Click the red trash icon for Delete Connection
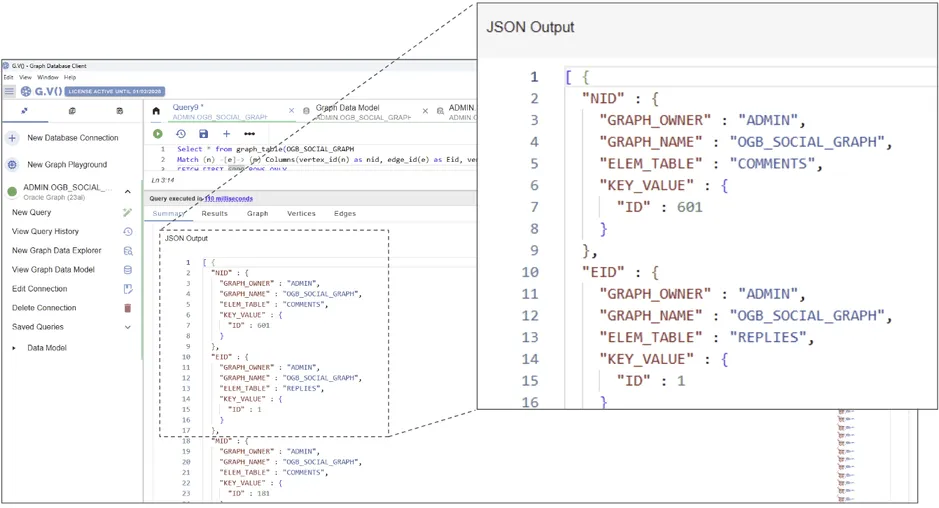 [x=128, y=308]
